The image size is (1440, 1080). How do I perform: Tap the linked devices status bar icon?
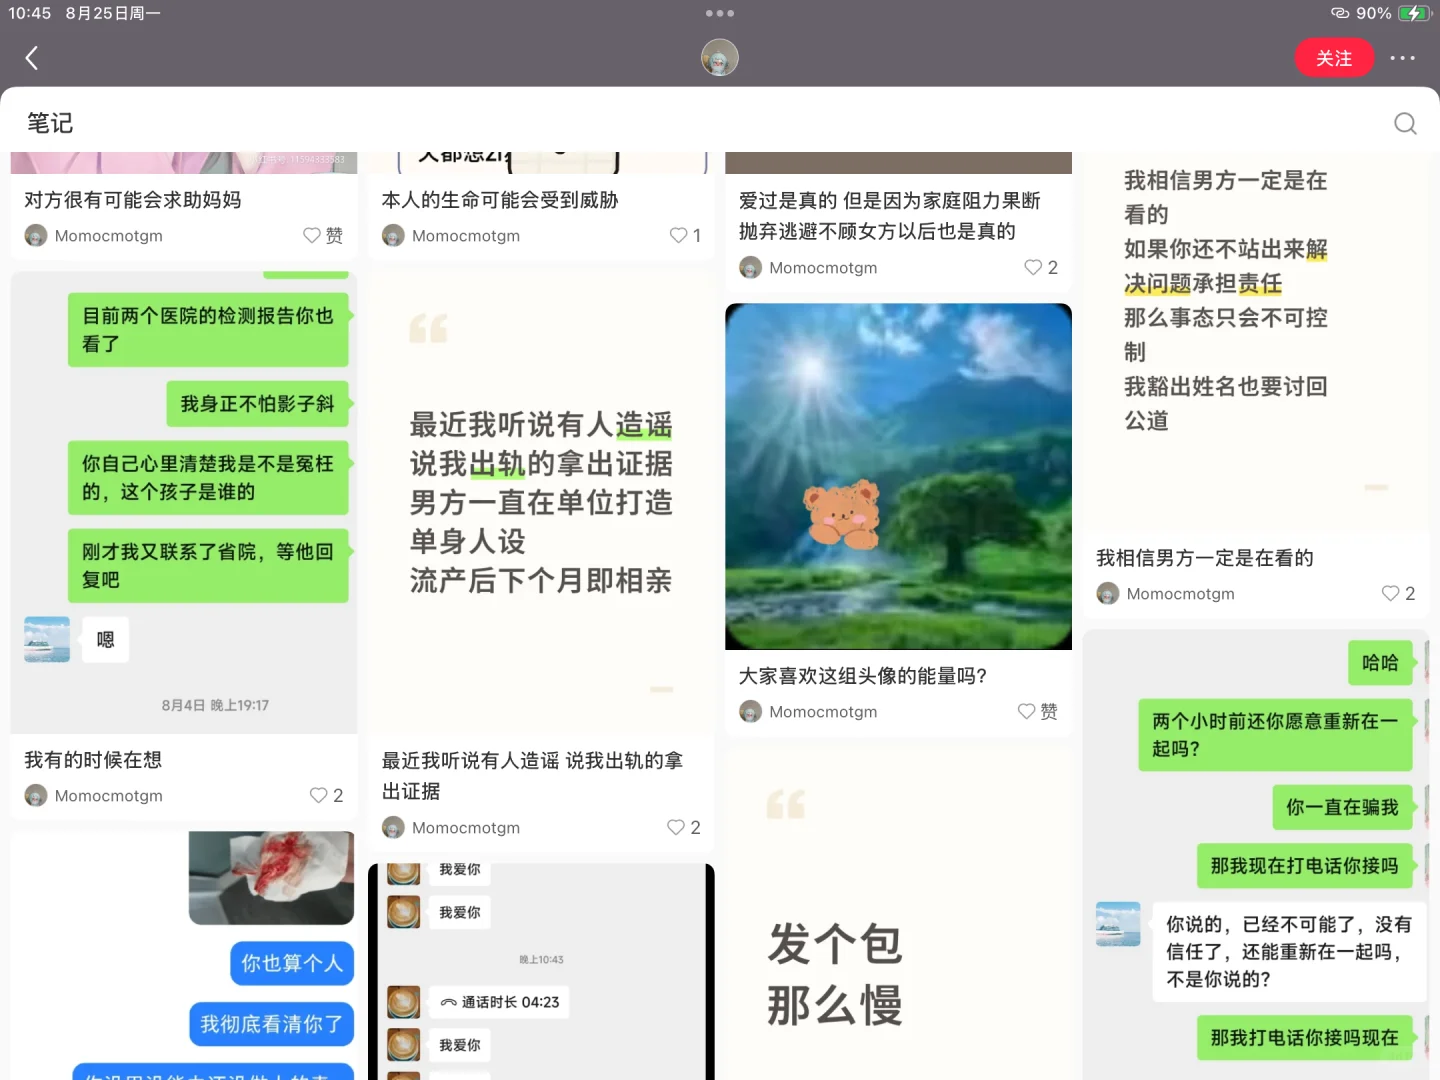click(x=1339, y=13)
